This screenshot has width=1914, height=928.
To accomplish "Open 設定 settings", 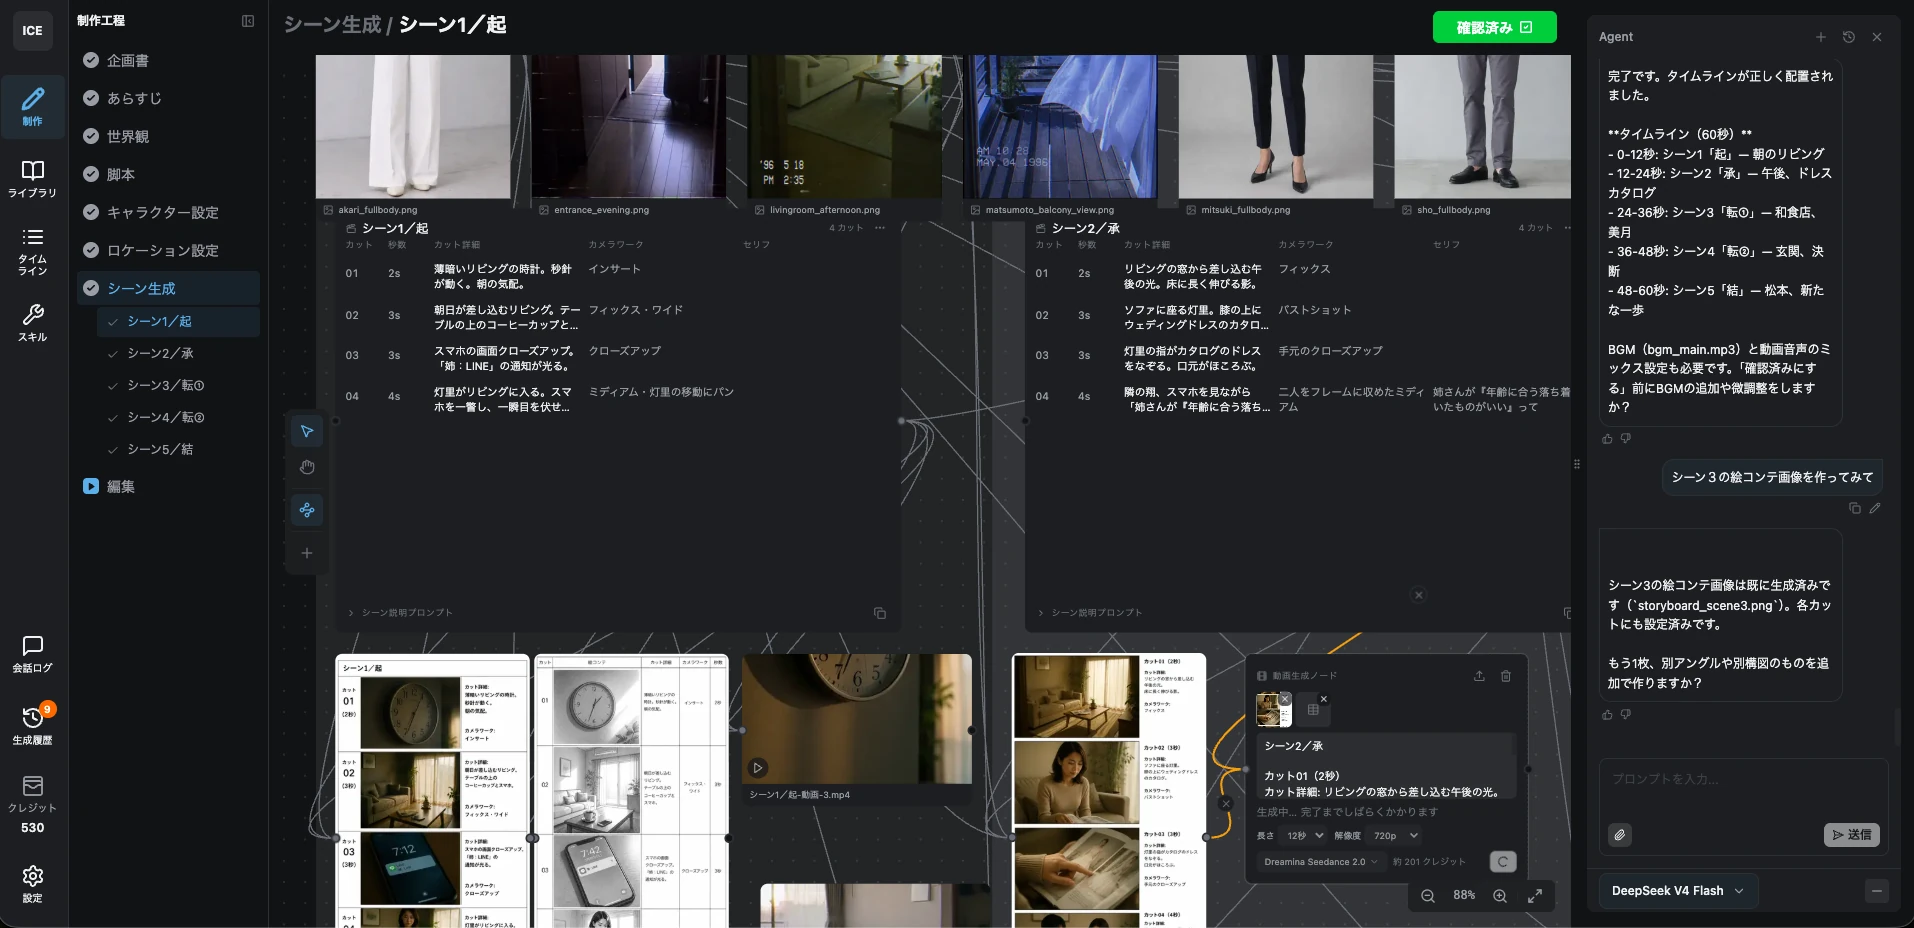I will click(x=33, y=884).
